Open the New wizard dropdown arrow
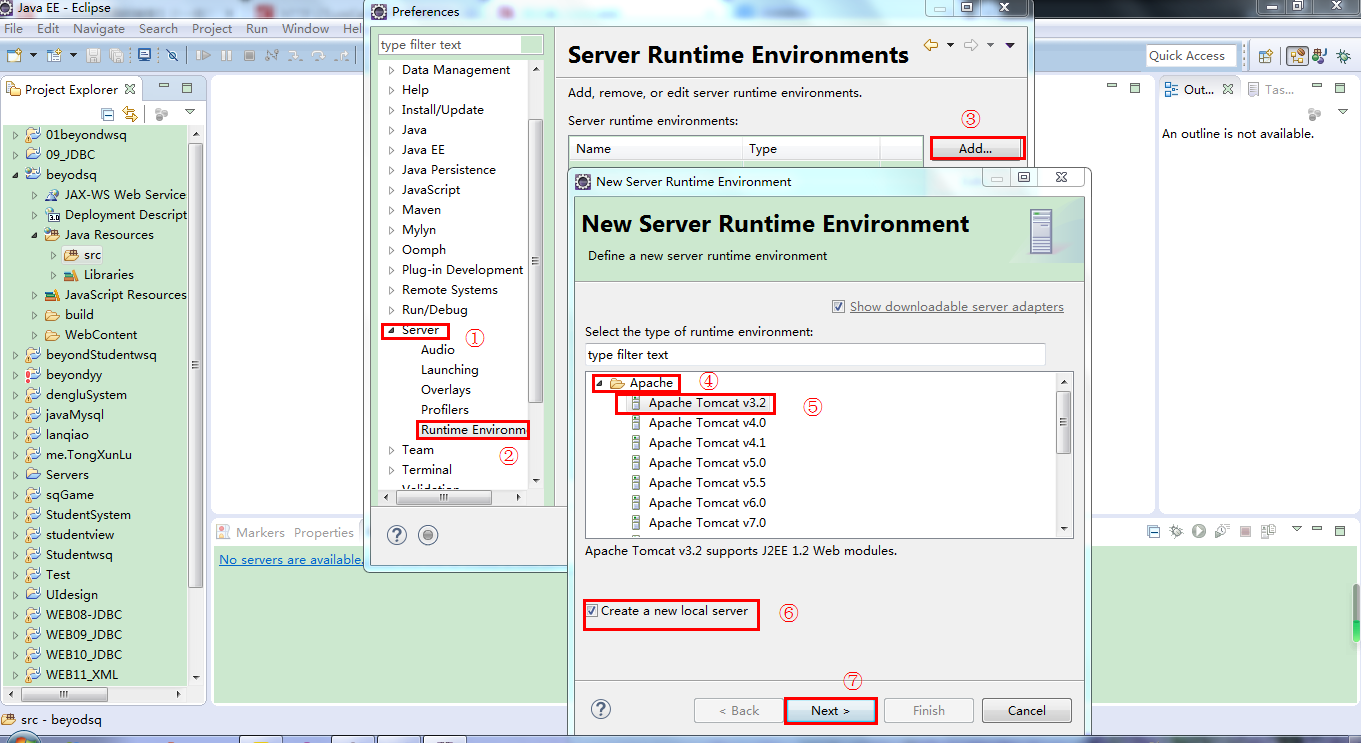 coord(34,56)
